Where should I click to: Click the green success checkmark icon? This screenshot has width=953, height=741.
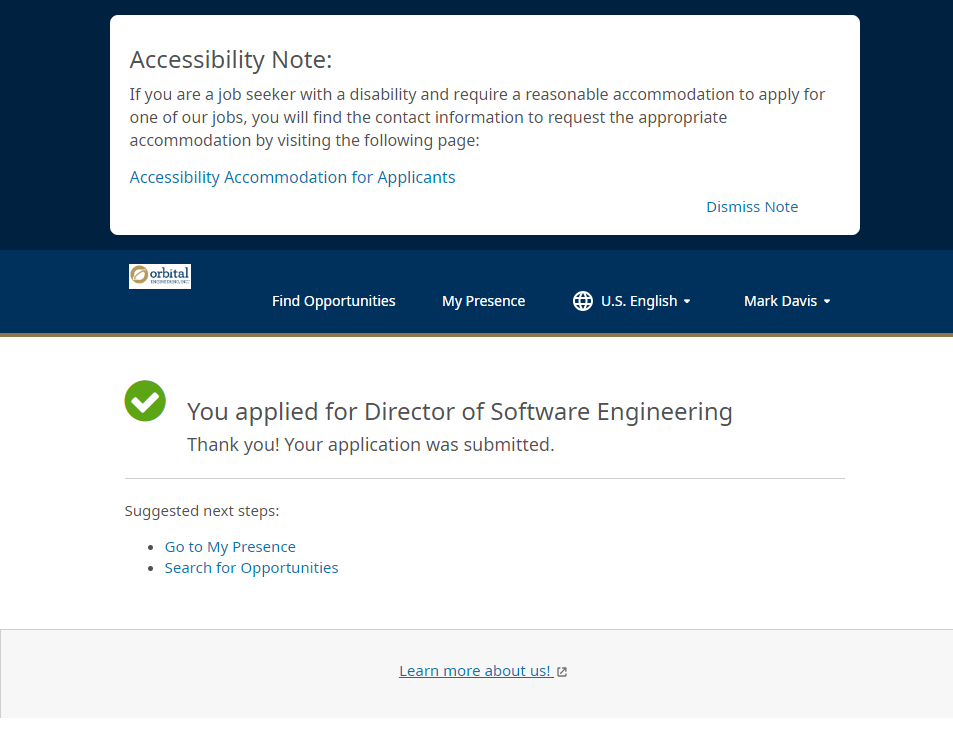[x=145, y=401]
